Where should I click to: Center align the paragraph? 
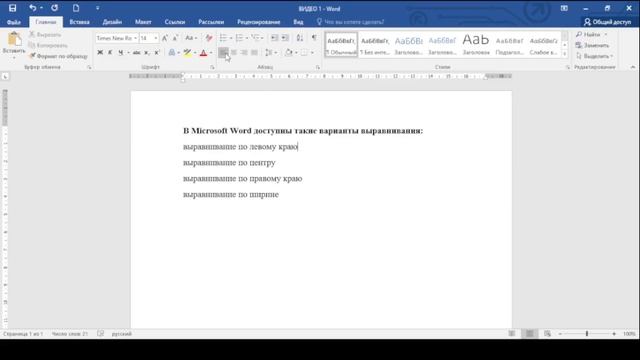pyautogui.click(x=234, y=53)
